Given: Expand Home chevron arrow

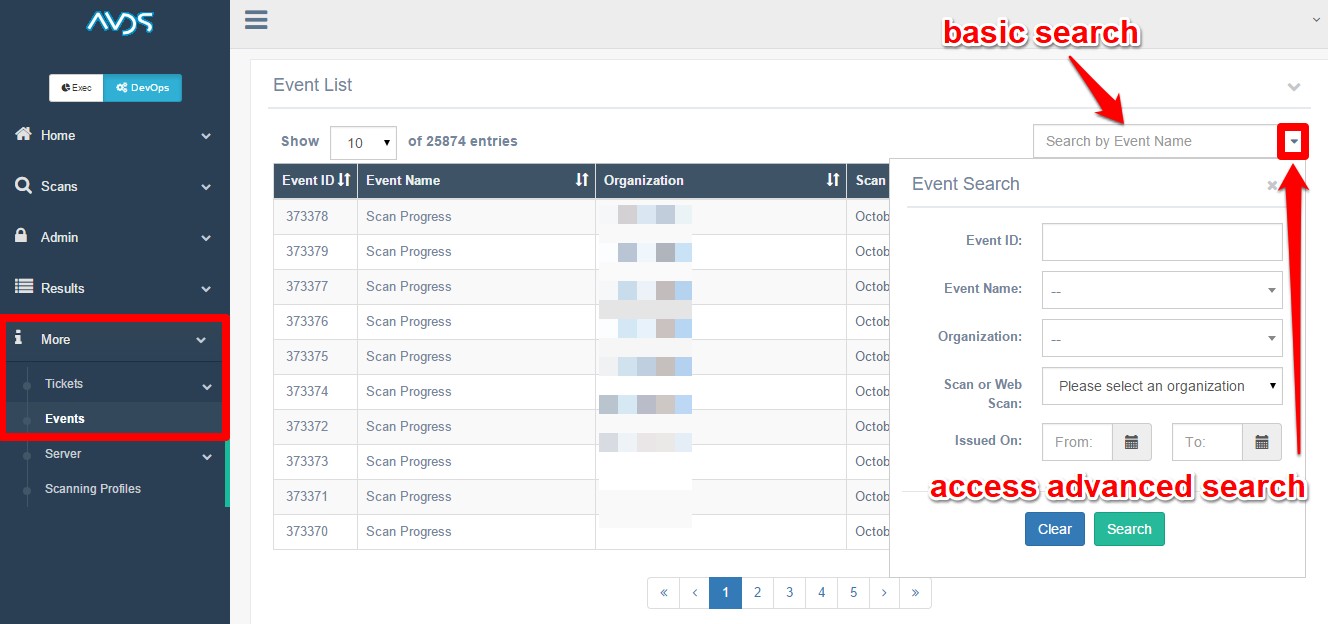Looking at the screenshot, I should (x=206, y=136).
